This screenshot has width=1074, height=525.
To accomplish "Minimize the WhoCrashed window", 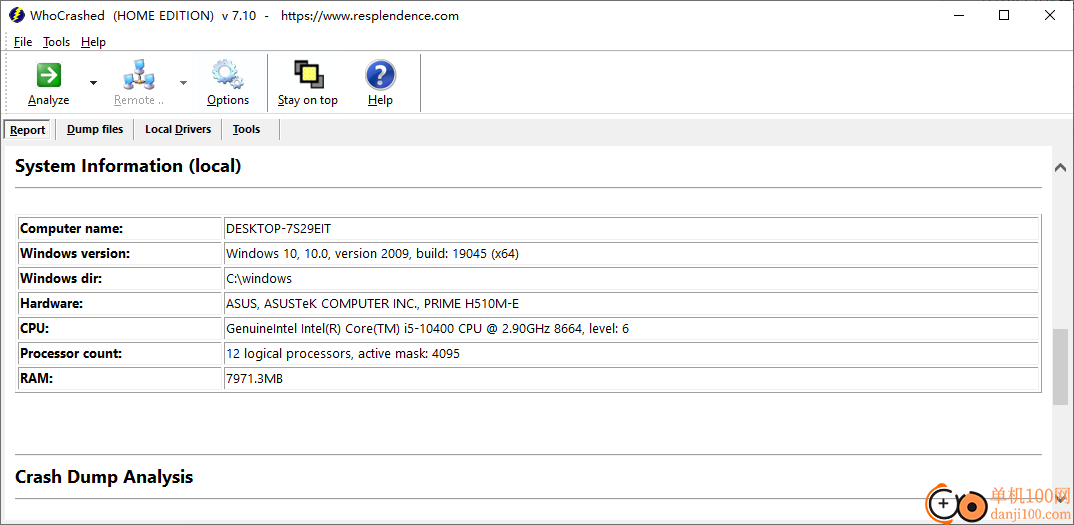I will click(959, 15).
